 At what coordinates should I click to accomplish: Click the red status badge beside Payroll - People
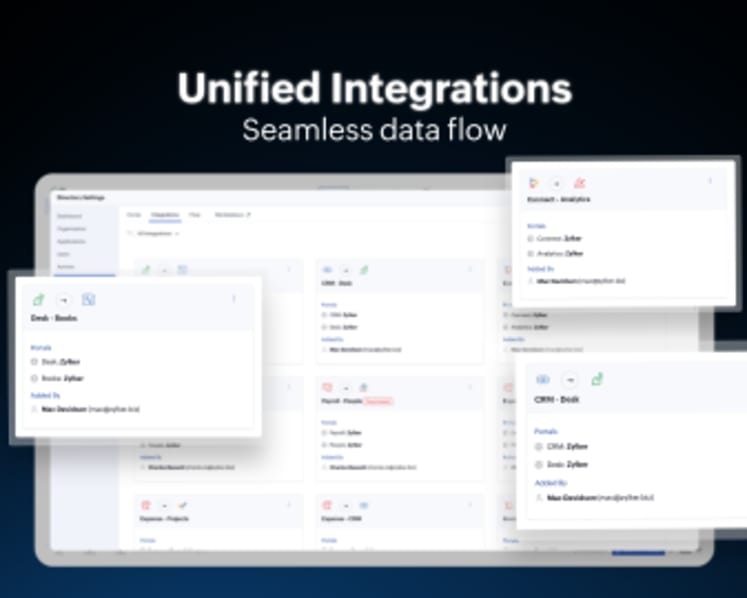pos(378,401)
